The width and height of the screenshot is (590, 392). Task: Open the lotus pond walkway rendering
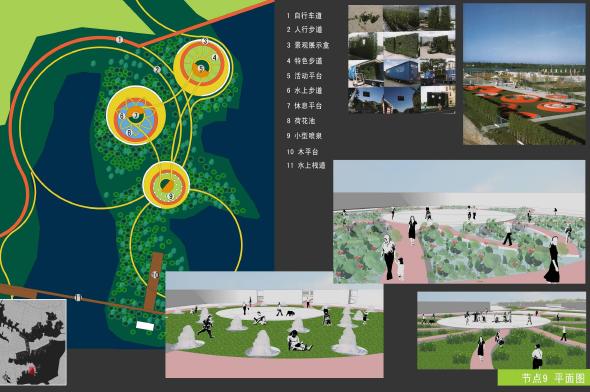click(459, 222)
